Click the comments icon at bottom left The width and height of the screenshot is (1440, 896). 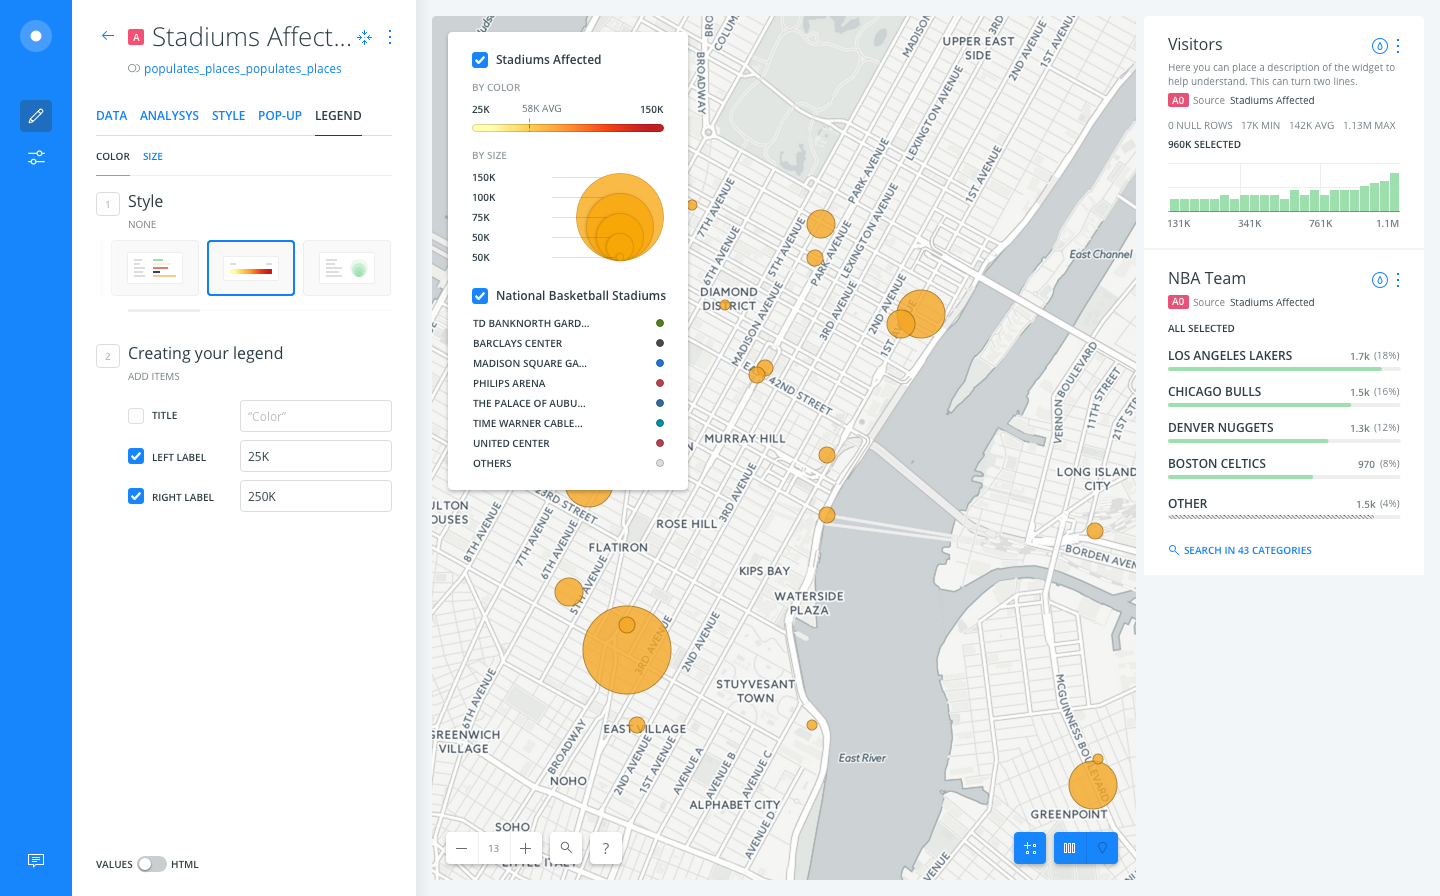(35, 860)
